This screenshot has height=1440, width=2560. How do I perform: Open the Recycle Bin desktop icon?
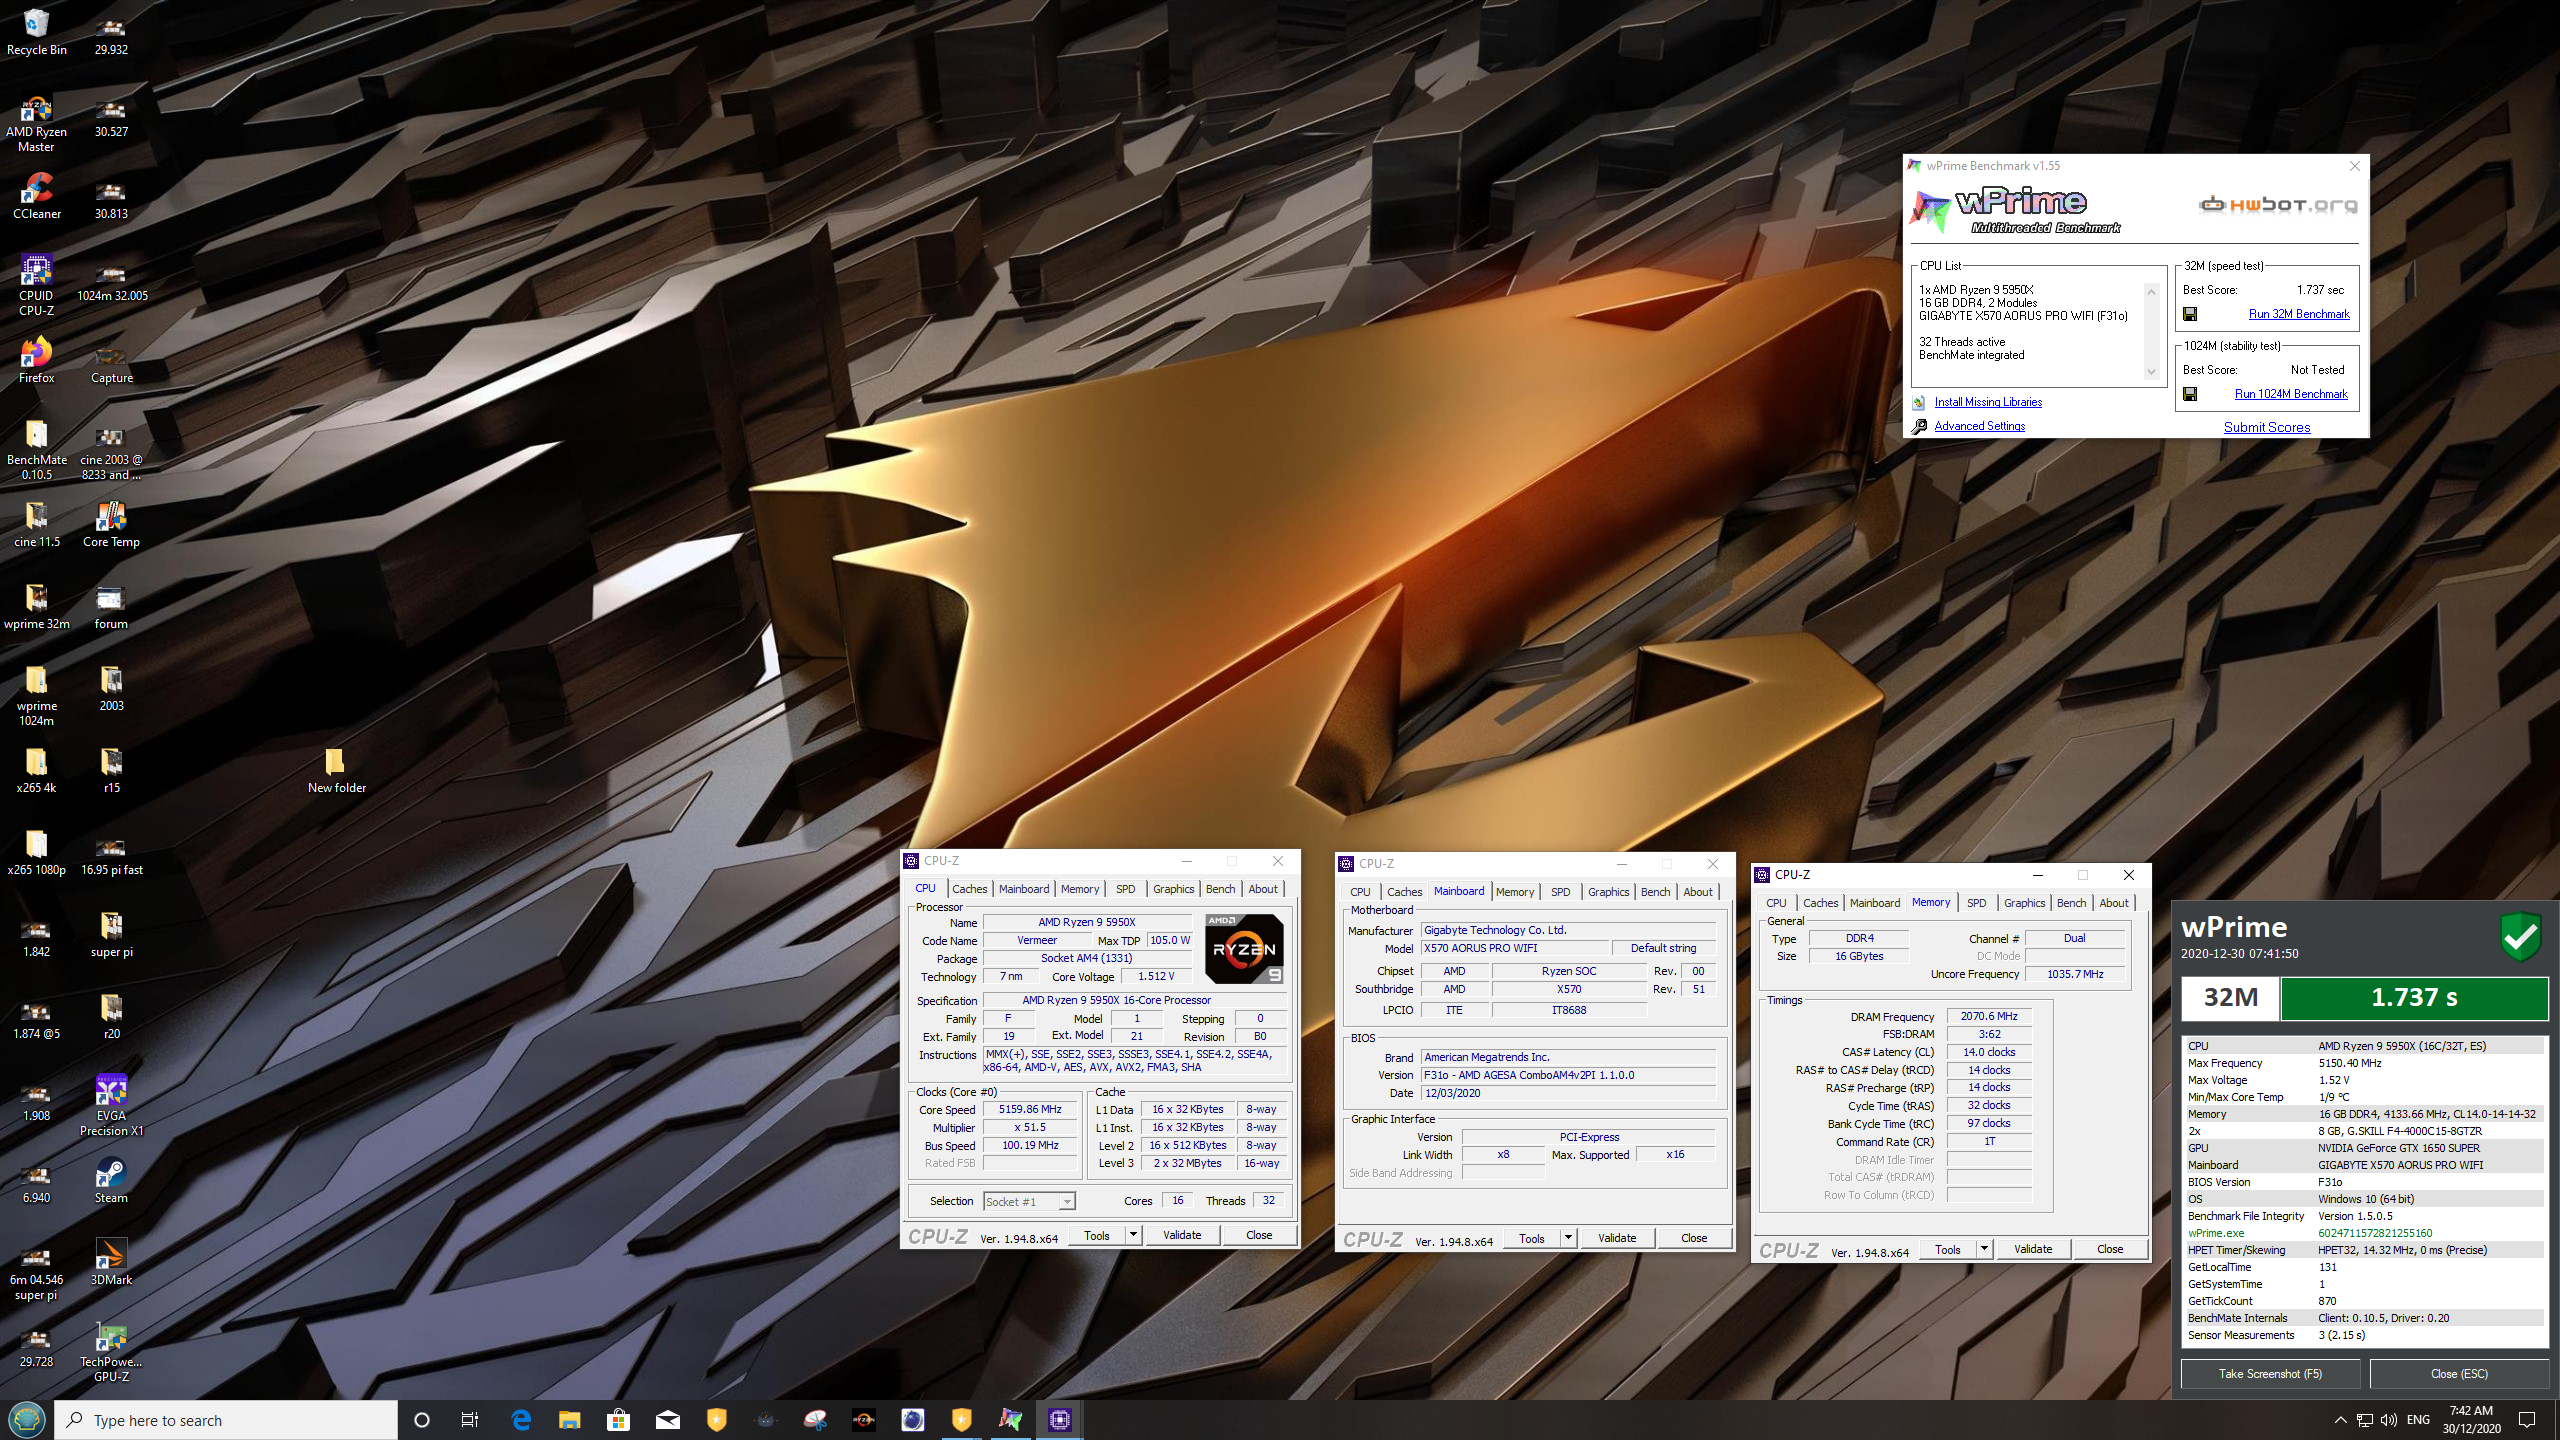36,31
